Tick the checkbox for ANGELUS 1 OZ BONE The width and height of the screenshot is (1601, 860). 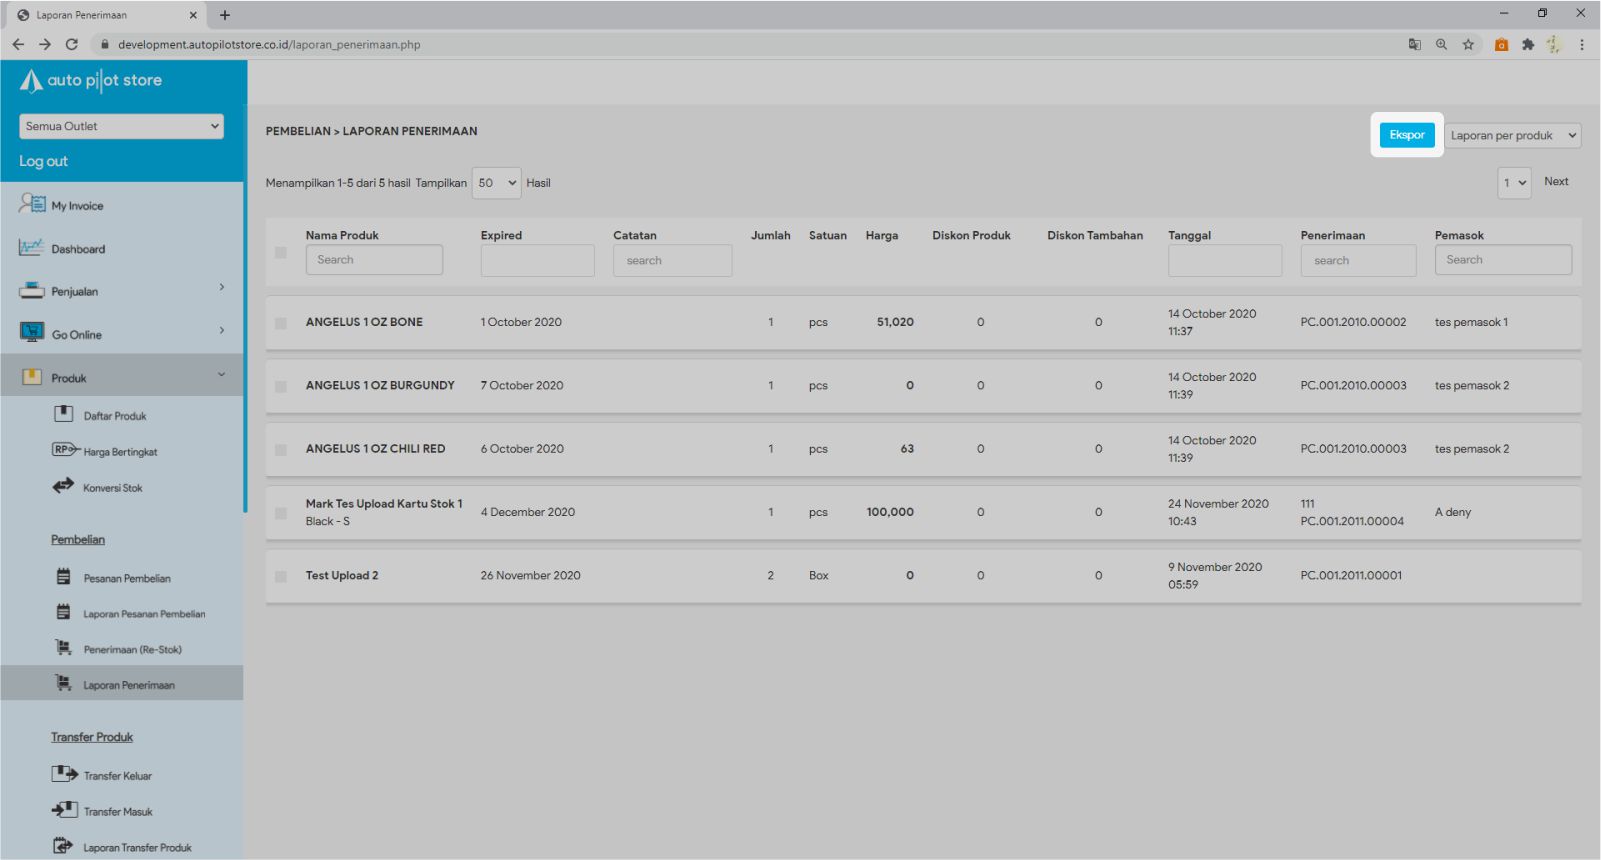click(281, 323)
